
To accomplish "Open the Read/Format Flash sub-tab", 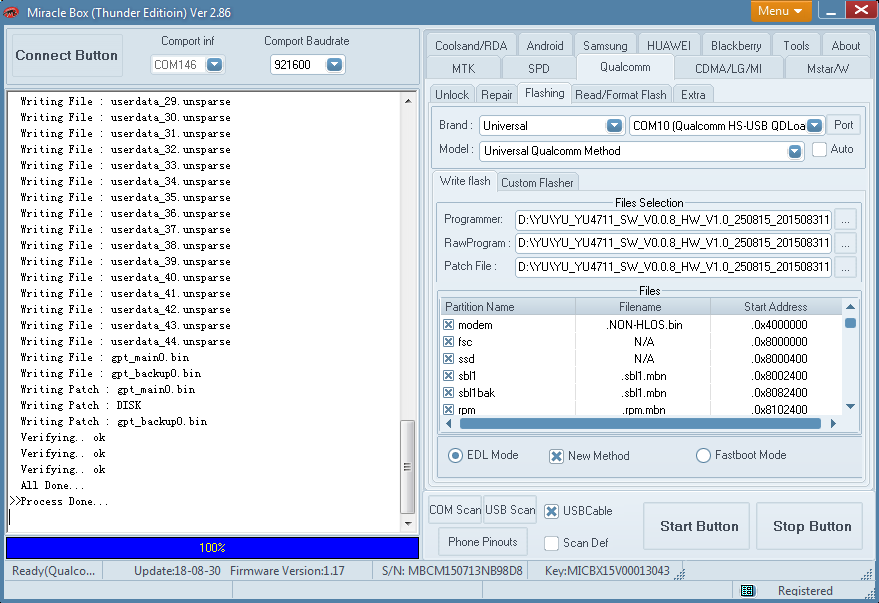I will coord(621,95).
